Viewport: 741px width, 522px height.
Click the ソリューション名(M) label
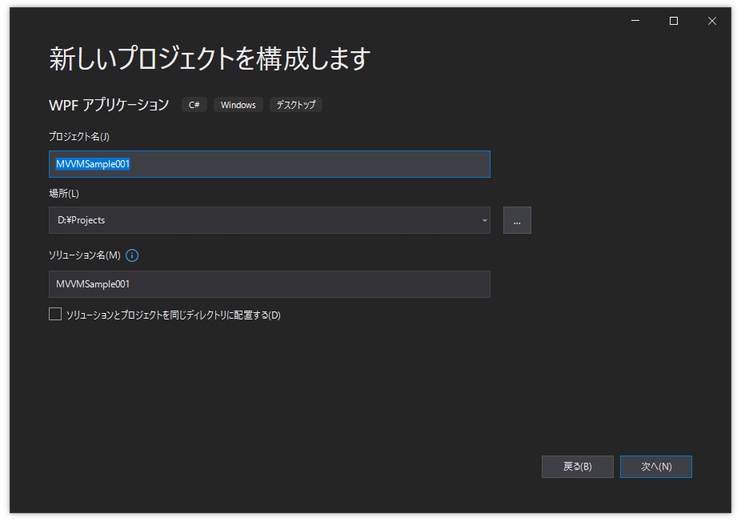pyautogui.click(x=85, y=256)
